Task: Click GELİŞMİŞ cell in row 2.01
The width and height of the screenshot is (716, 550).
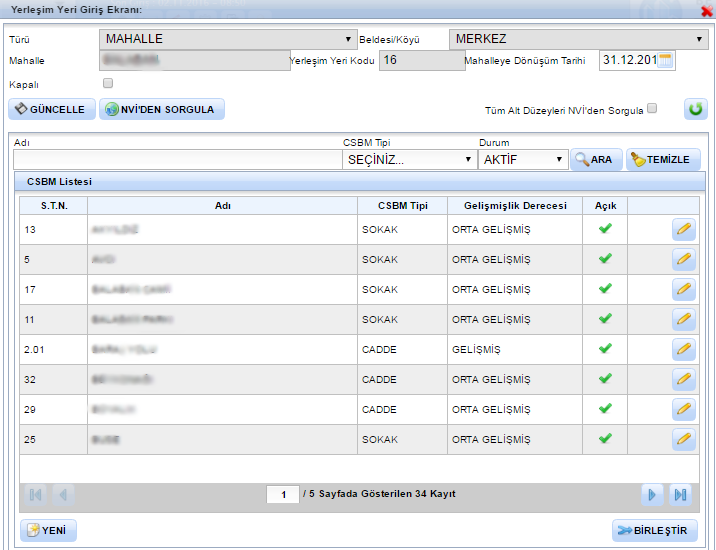Action: 515,350
